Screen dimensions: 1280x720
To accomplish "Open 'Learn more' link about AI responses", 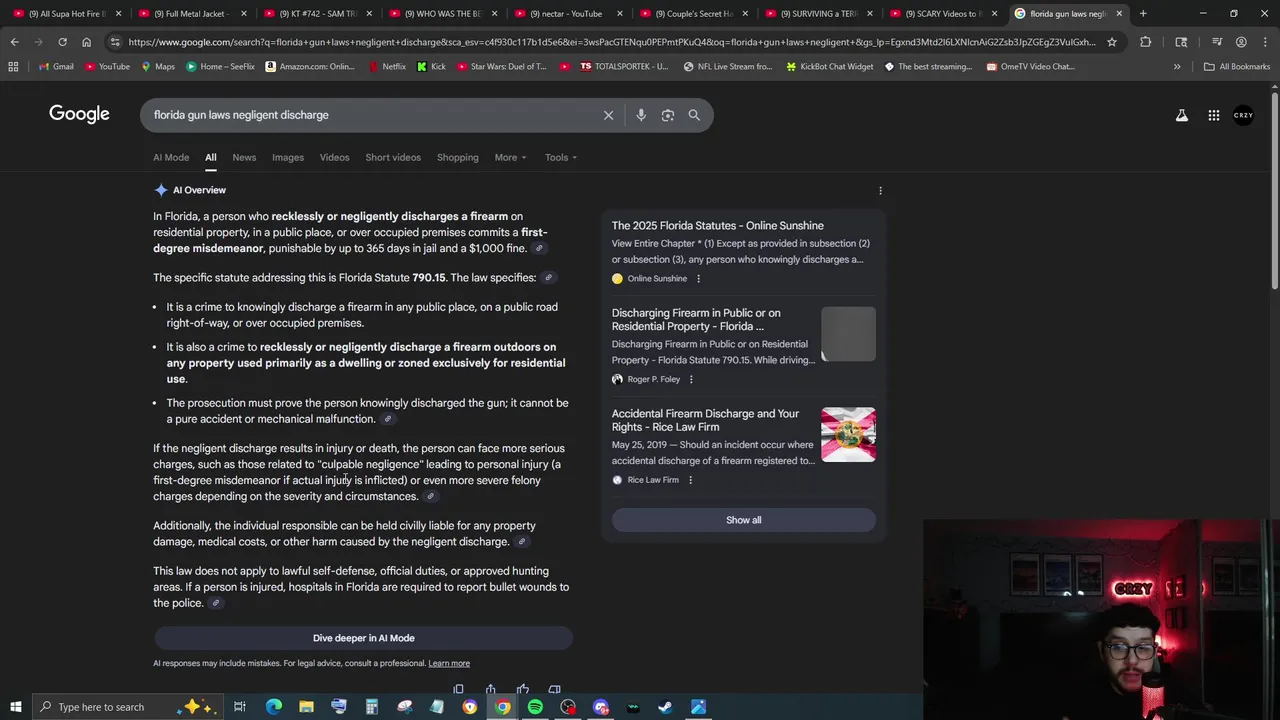I will click(449, 663).
